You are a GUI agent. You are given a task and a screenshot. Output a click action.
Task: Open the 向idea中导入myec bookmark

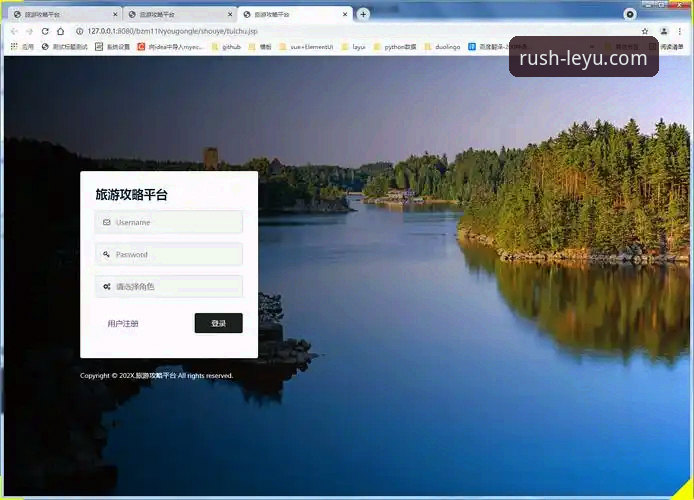click(170, 46)
